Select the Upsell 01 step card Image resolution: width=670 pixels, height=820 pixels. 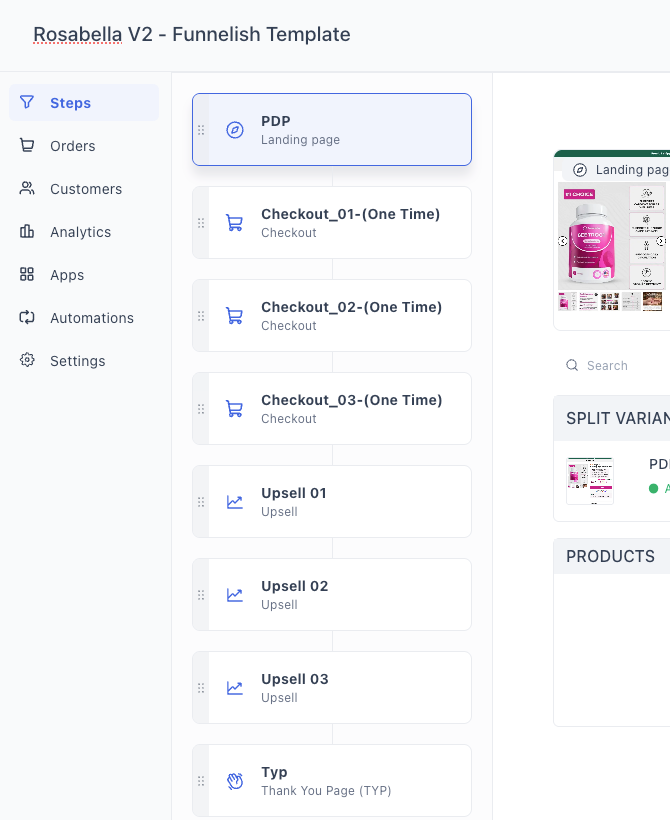click(332, 502)
